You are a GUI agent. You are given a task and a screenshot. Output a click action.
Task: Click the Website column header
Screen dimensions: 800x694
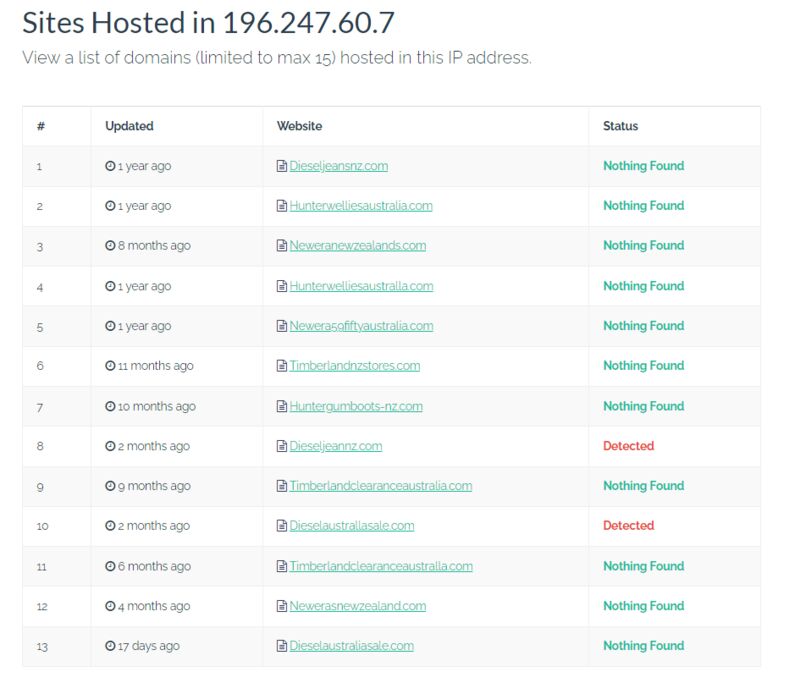point(299,126)
